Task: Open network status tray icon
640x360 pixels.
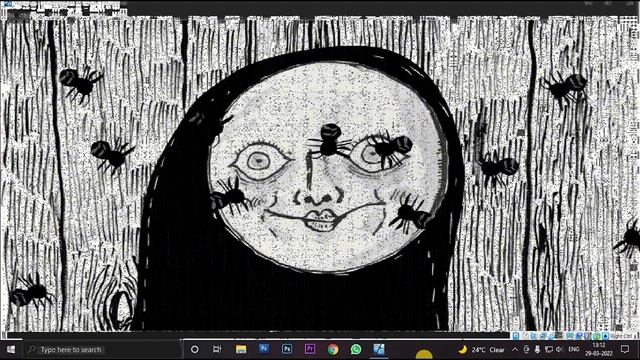Action: (x=549, y=349)
